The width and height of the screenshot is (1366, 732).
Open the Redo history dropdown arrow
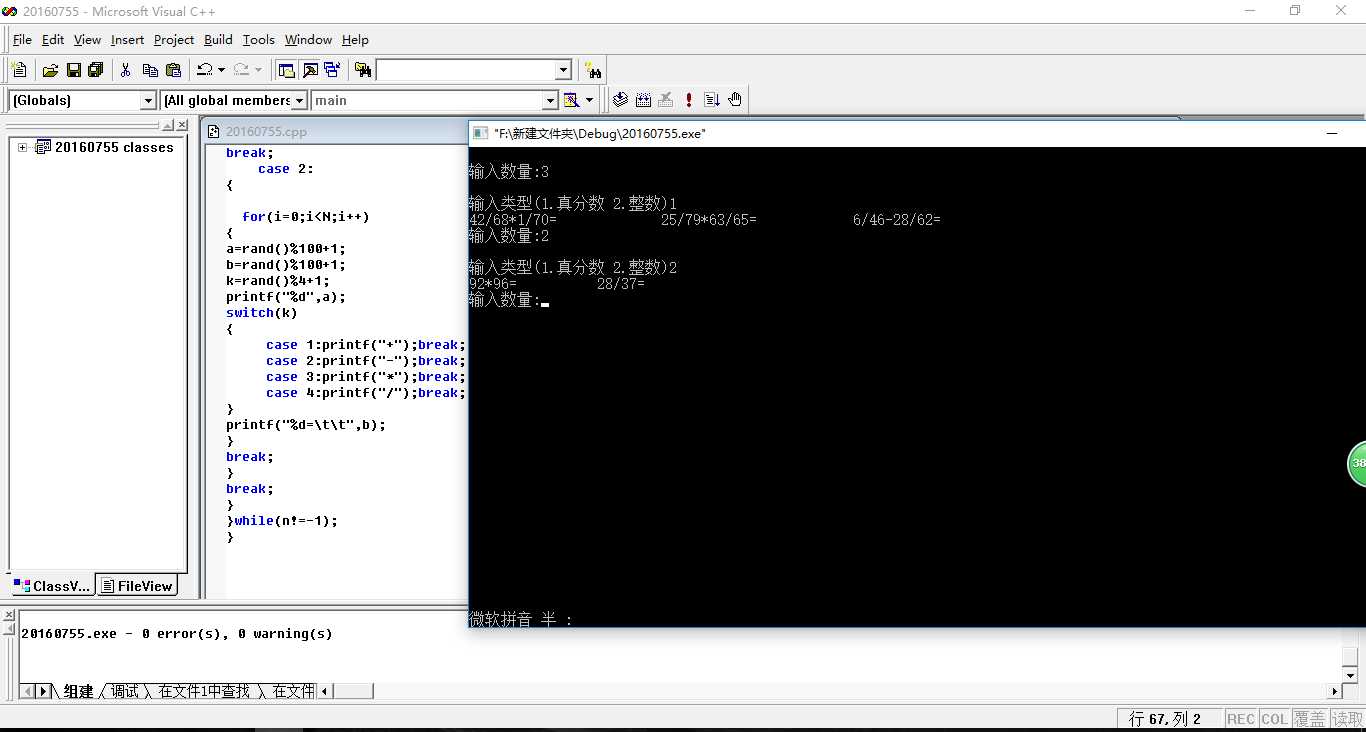click(258, 70)
